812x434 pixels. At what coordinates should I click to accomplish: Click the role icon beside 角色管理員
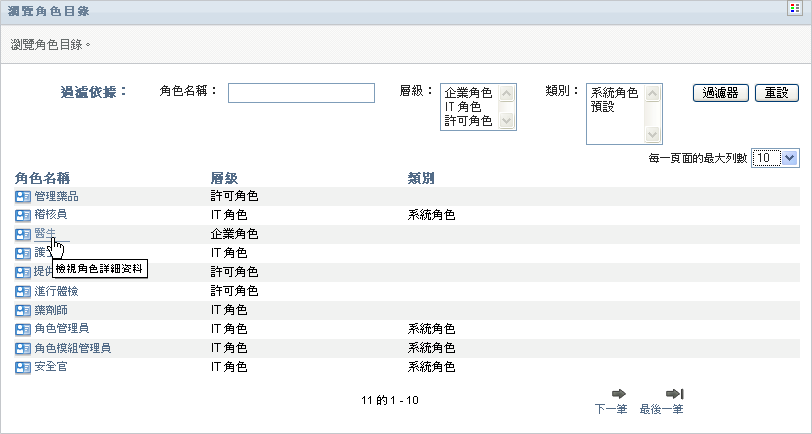(23, 329)
